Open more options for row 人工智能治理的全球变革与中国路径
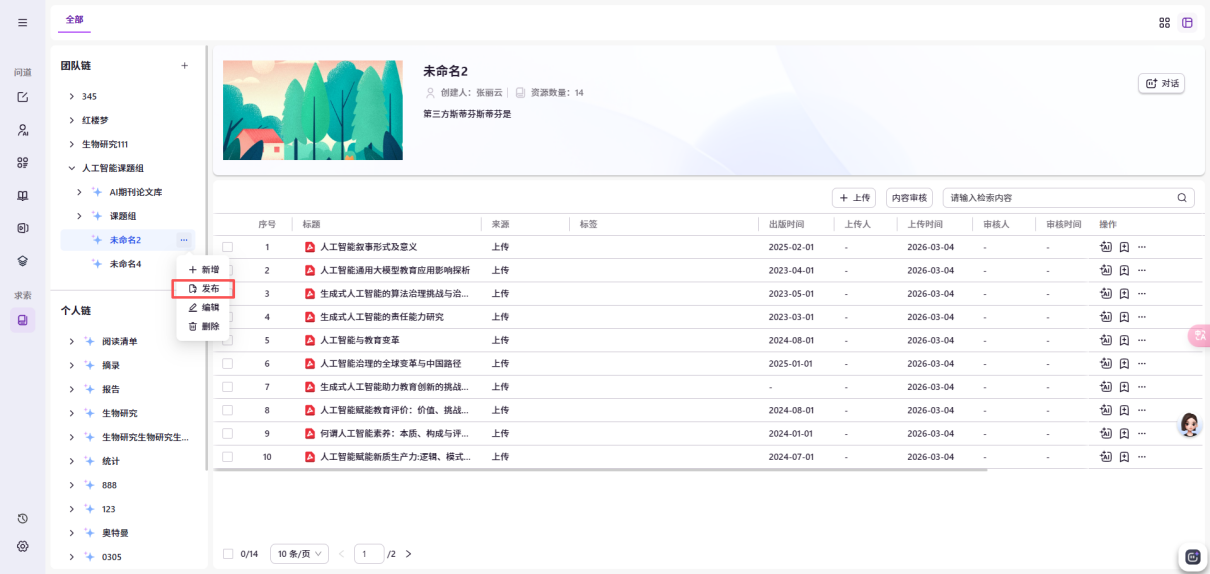1210x574 pixels. click(x=1141, y=363)
